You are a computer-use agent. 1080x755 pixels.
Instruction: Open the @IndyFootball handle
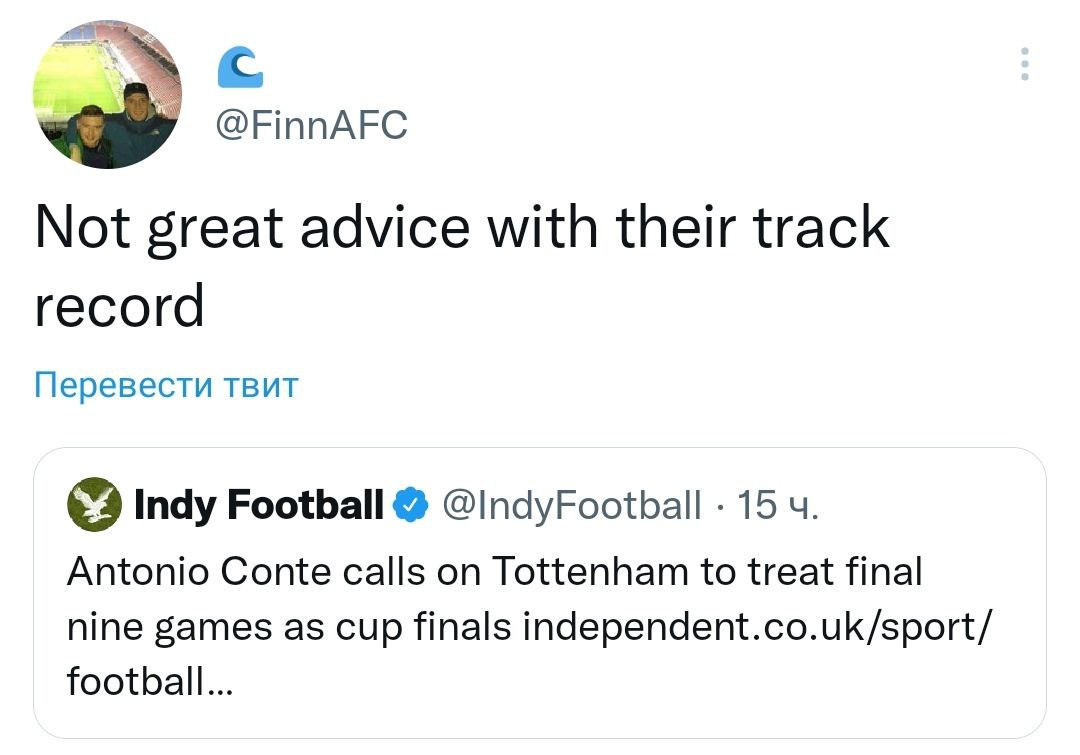pyautogui.click(x=571, y=505)
